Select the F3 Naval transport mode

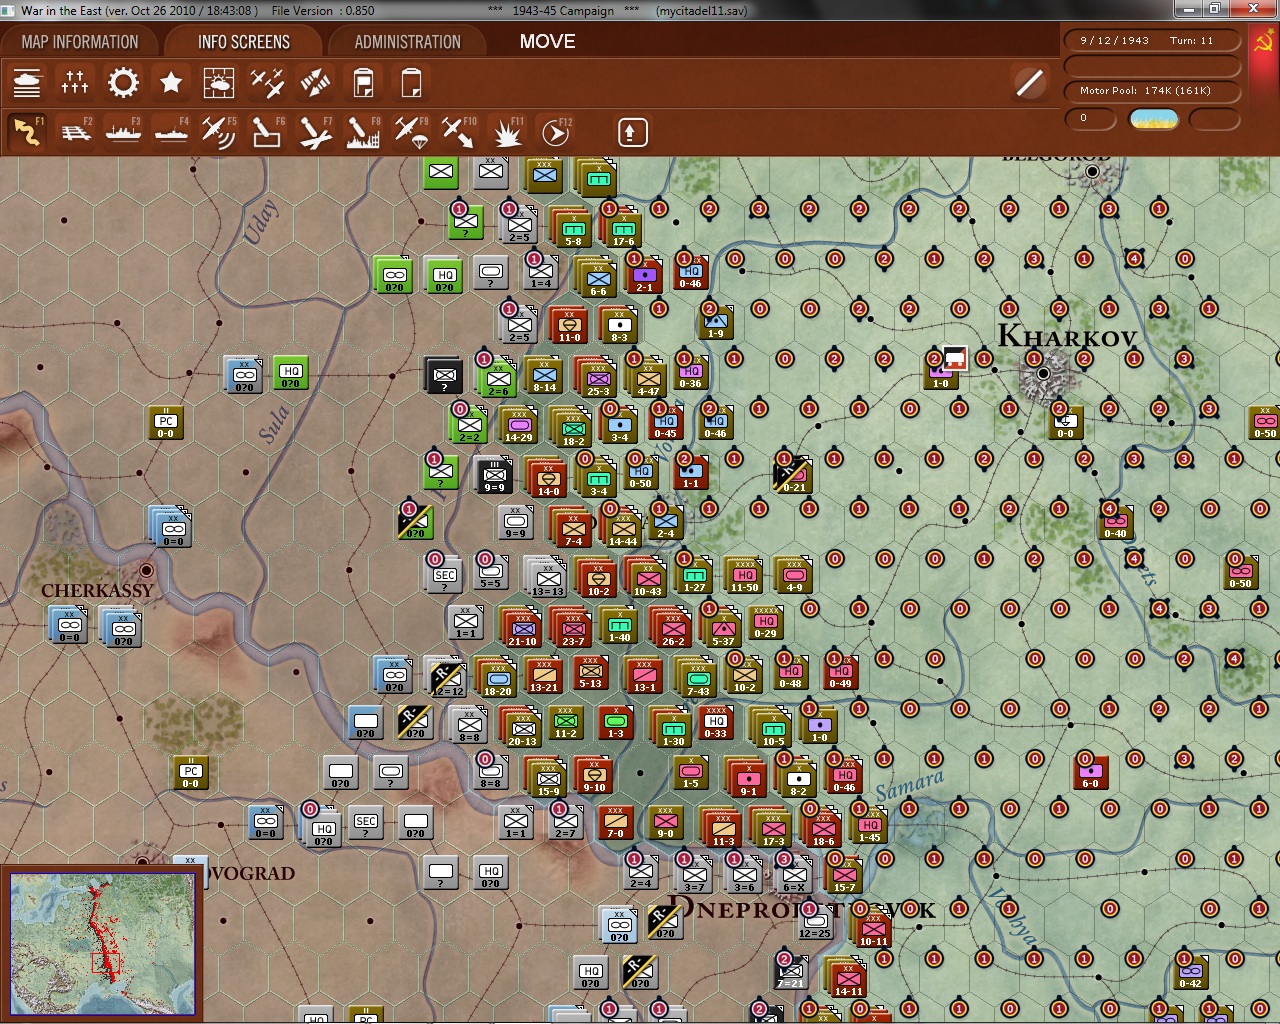[x=123, y=132]
